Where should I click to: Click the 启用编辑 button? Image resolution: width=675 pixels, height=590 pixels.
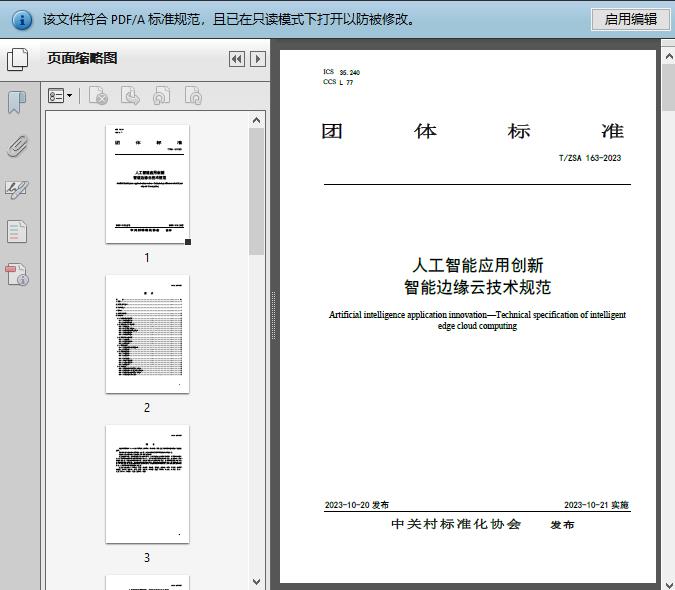pyautogui.click(x=630, y=19)
